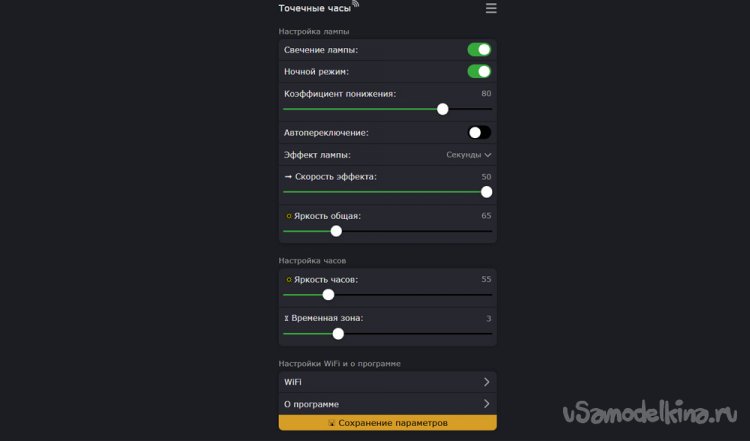The height and width of the screenshot is (441, 750).
Task: Open the hamburger menu icon
Action: tap(491, 8)
